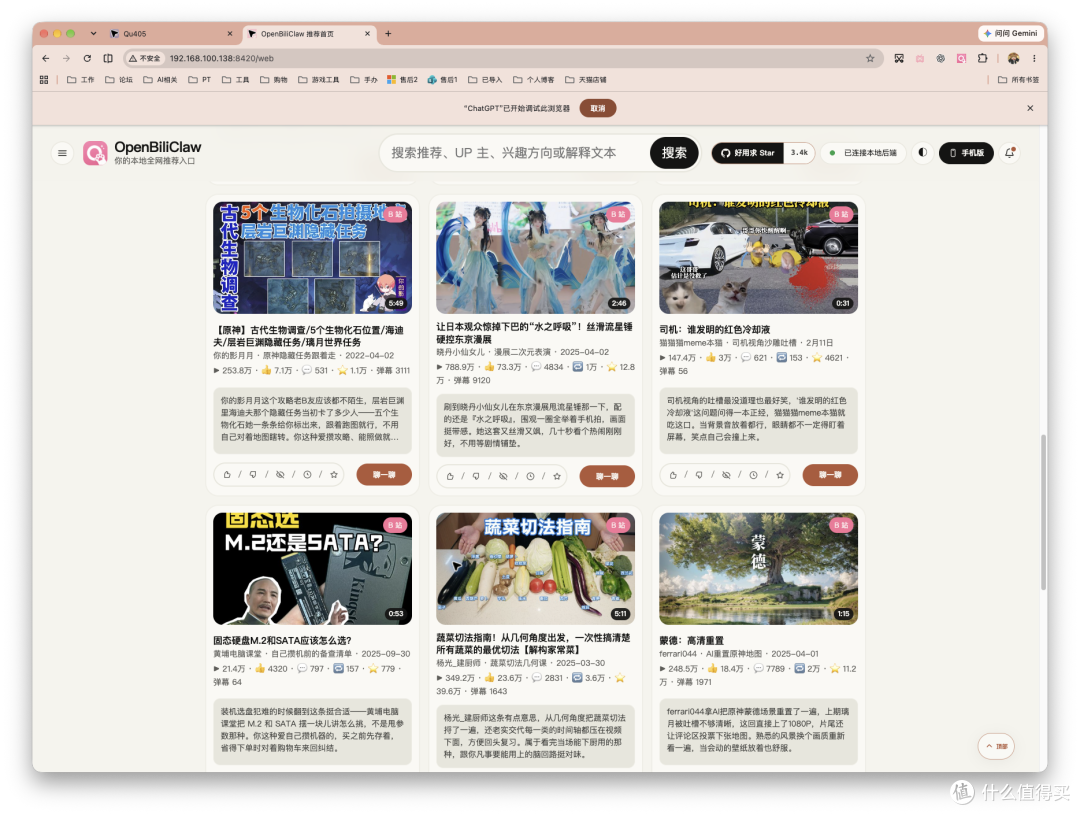Open a new browser tab

(x=388, y=34)
